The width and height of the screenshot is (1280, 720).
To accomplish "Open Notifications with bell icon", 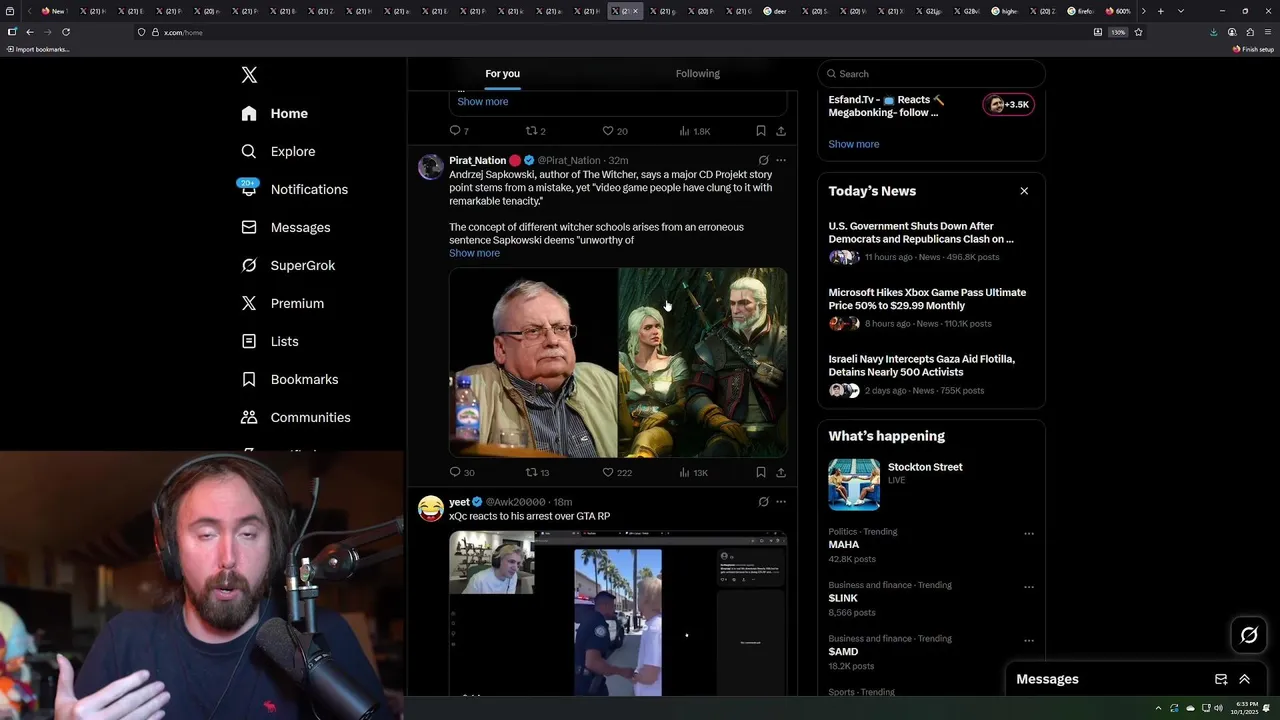I will (x=295, y=190).
